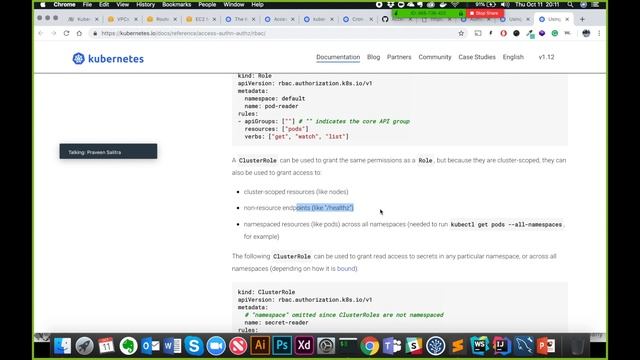Open the red Opera-style extension icon

(x=503, y=33)
